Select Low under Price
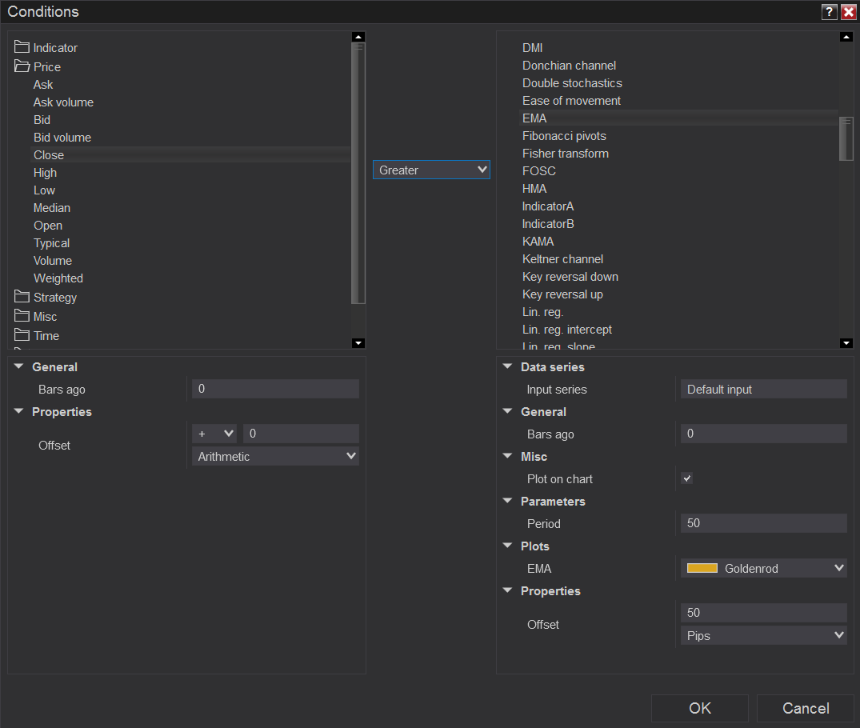 tap(44, 190)
